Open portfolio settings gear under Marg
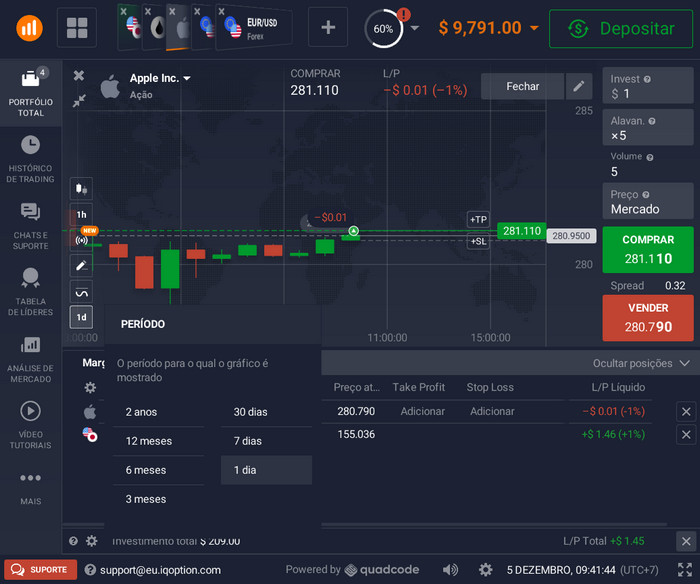 pos(90,387)
